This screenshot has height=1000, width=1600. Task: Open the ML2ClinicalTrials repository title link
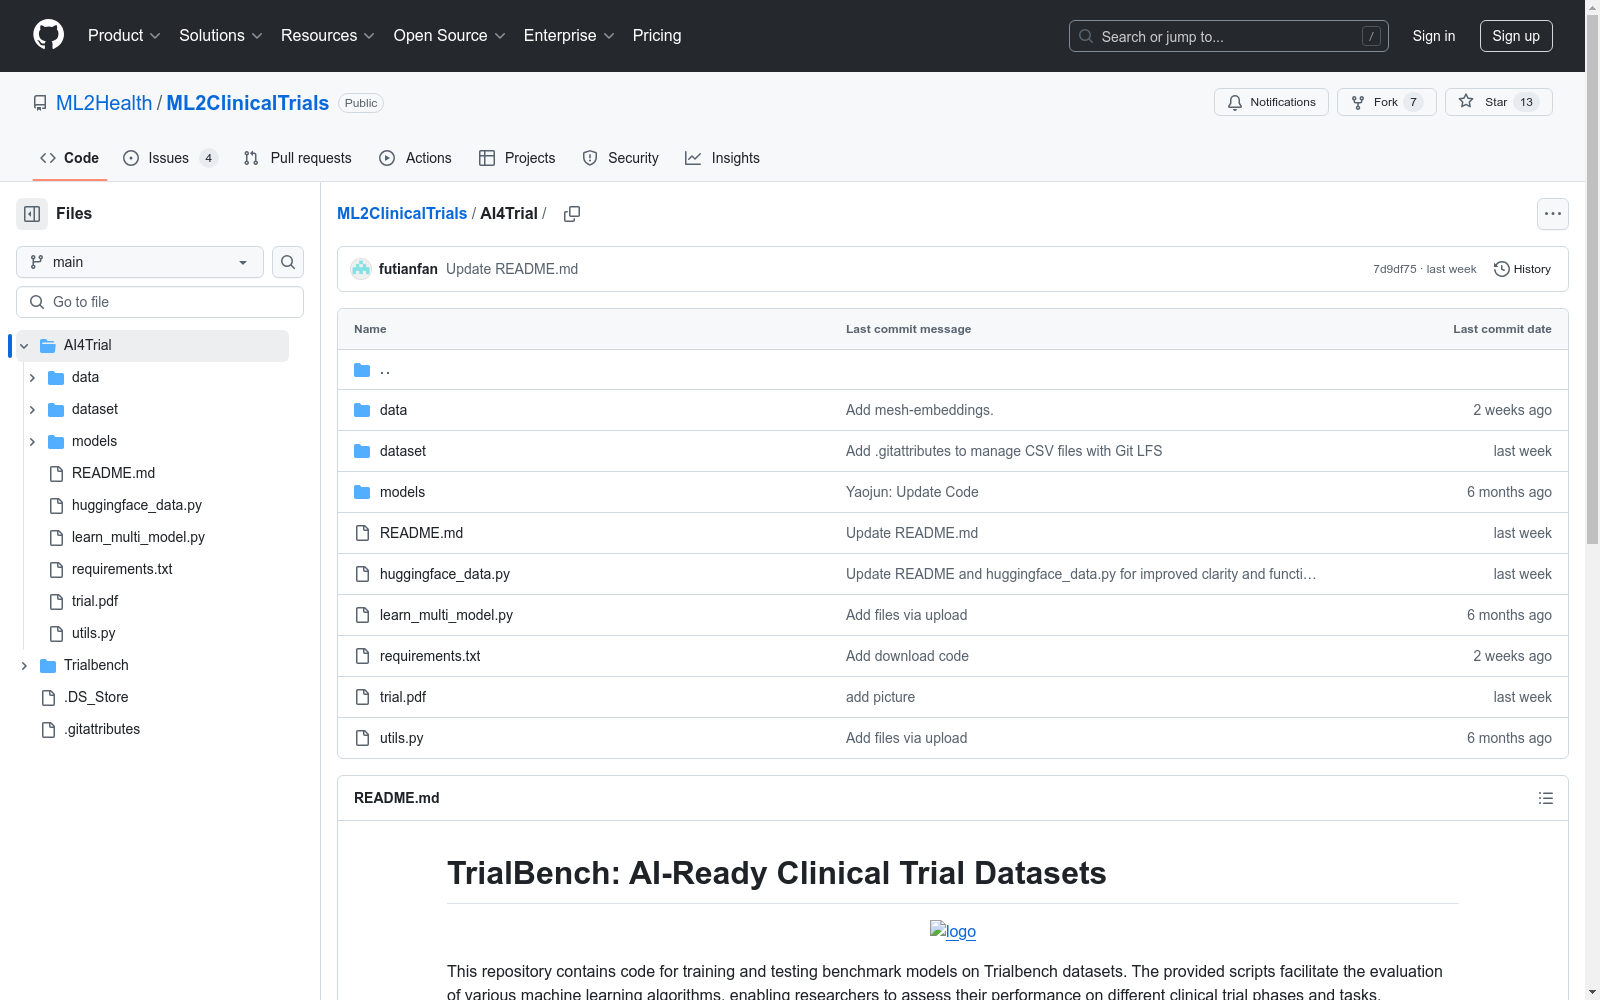pyautogui.click(x=248, y=103)
